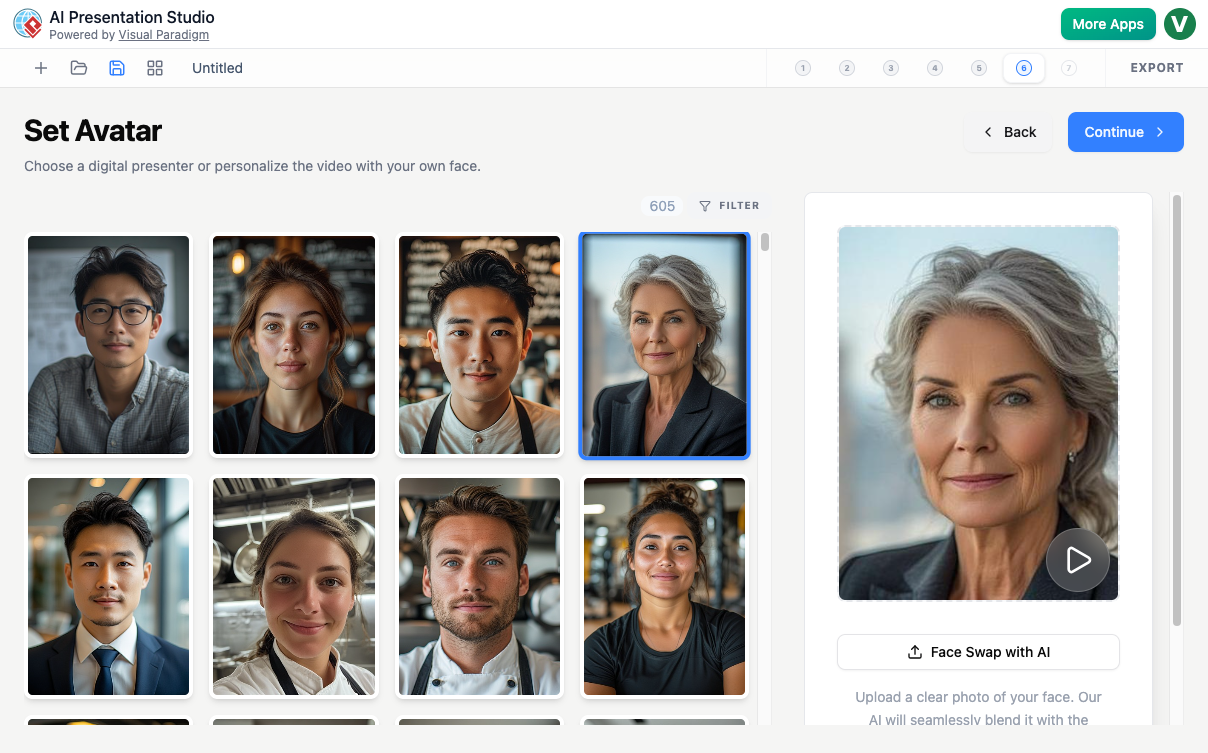Image resolution: width=1208 pixels, height=753 pixels.
Task: Click the large avatar preview image
Action: pos(978,413)
